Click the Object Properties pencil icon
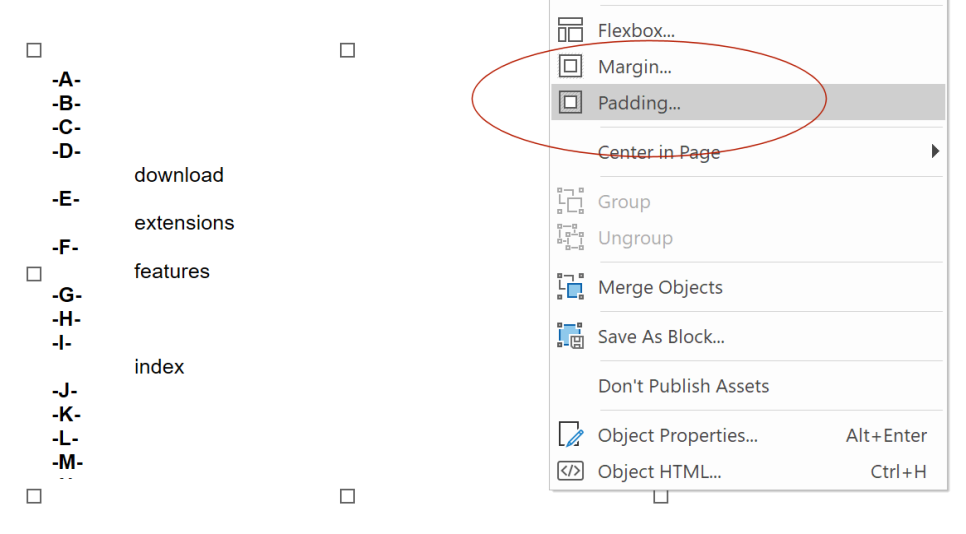 pyautogui.click(x=570, y=435)
